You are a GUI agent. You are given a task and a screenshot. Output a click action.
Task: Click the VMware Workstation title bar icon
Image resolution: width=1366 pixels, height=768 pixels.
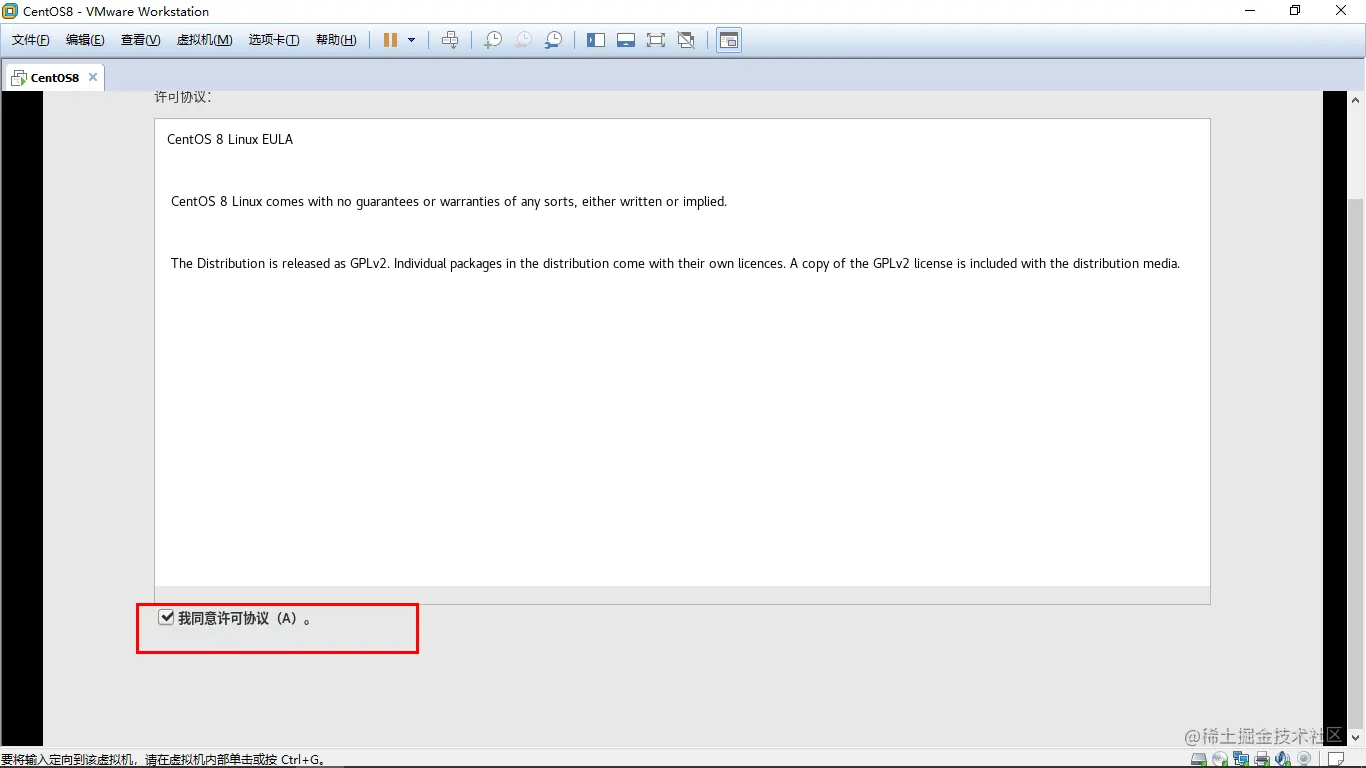tap(11, 11)
